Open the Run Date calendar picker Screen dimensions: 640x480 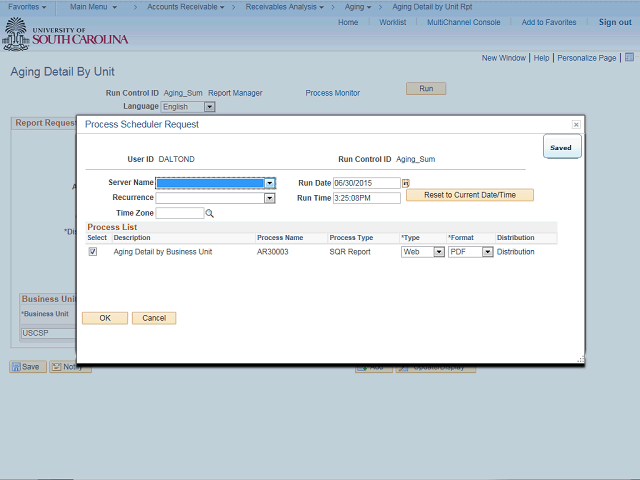point(406,183)
